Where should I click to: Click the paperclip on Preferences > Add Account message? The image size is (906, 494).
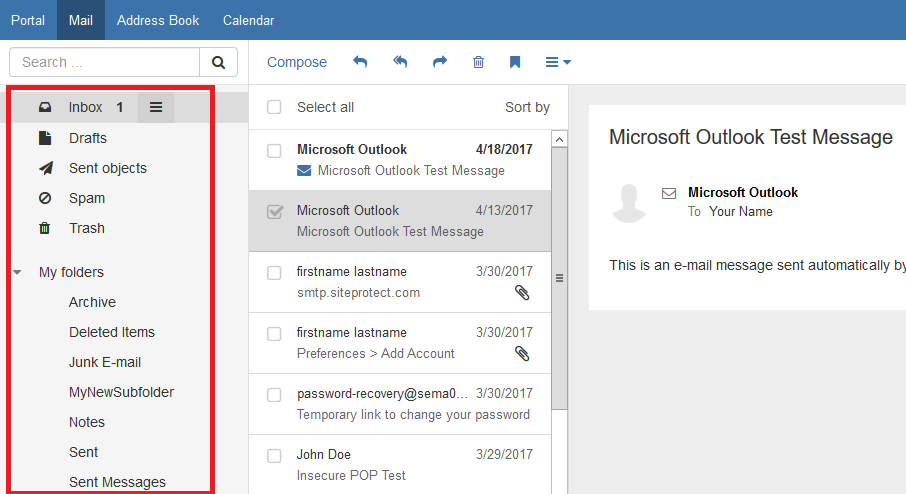pos(522,354)
